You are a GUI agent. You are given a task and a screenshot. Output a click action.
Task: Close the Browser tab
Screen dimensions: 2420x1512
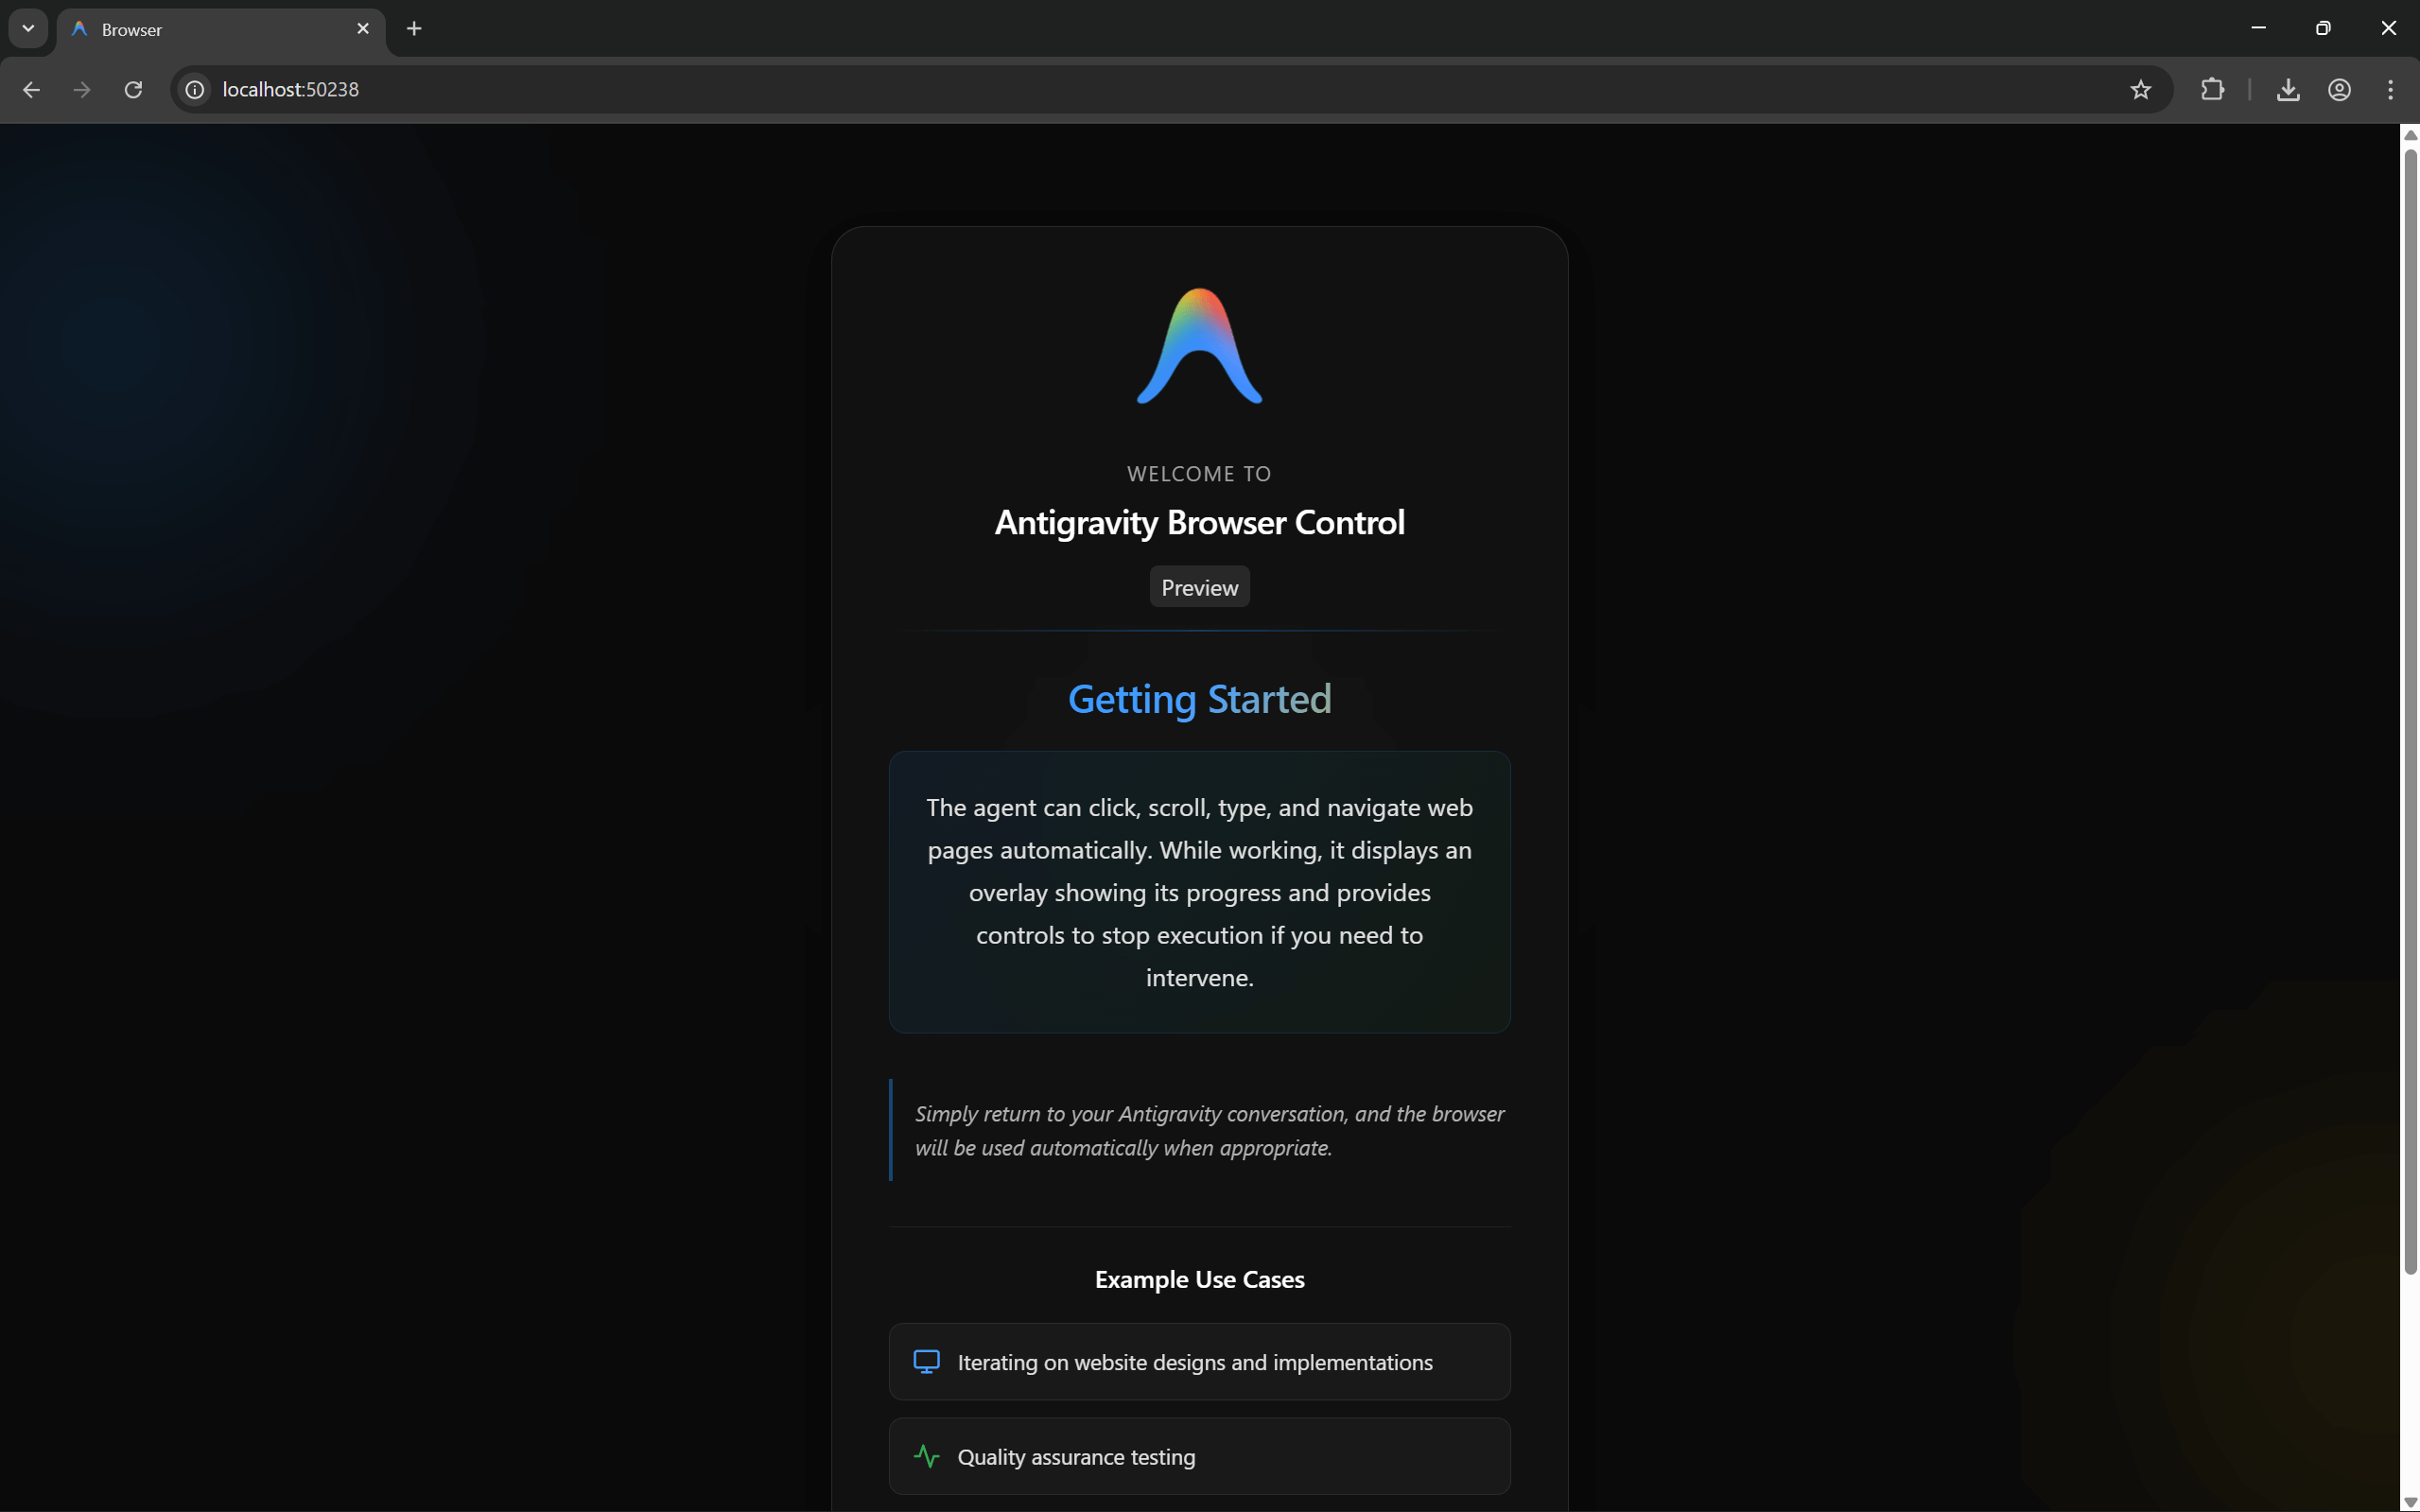(363, 29)
